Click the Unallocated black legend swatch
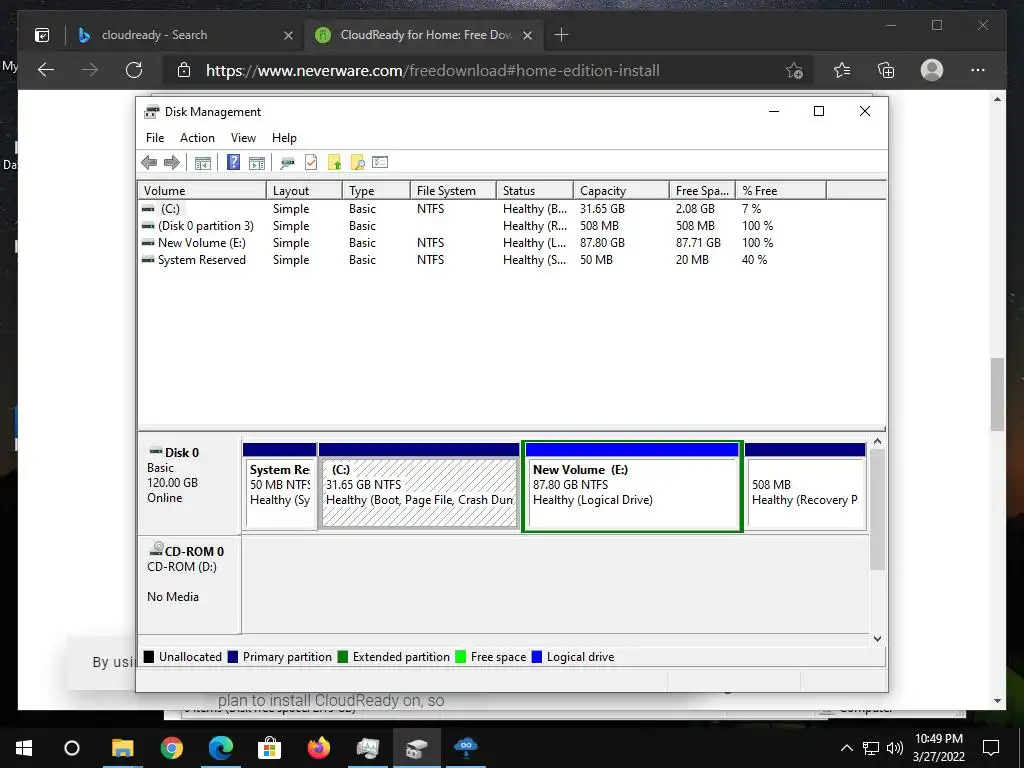Image resolution: width=1024 pixels, height=768 pixels. (149, 657)
